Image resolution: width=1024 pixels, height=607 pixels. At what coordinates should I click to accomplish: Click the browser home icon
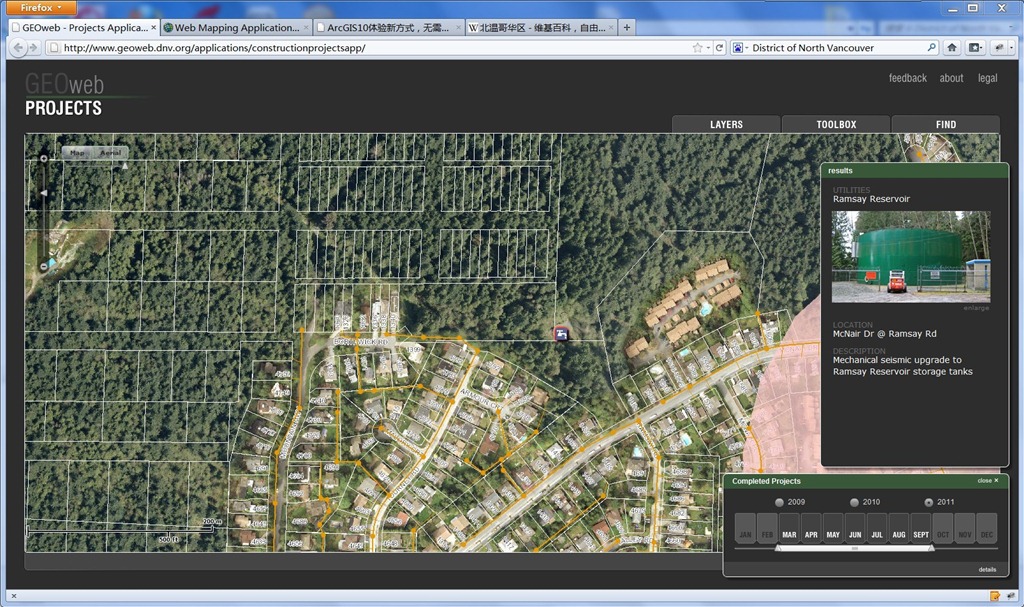pyautogui.click(x=952, y=47)
